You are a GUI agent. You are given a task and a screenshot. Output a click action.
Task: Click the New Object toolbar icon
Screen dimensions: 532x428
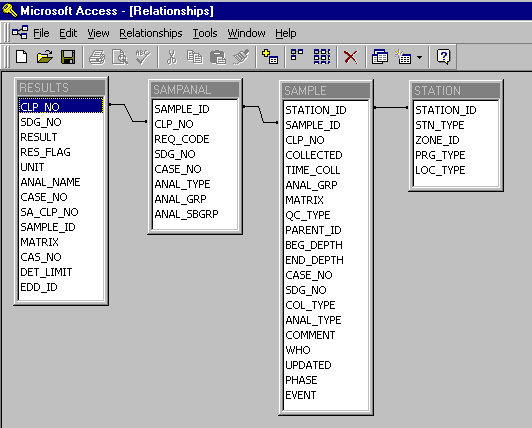tap(404, 57)
